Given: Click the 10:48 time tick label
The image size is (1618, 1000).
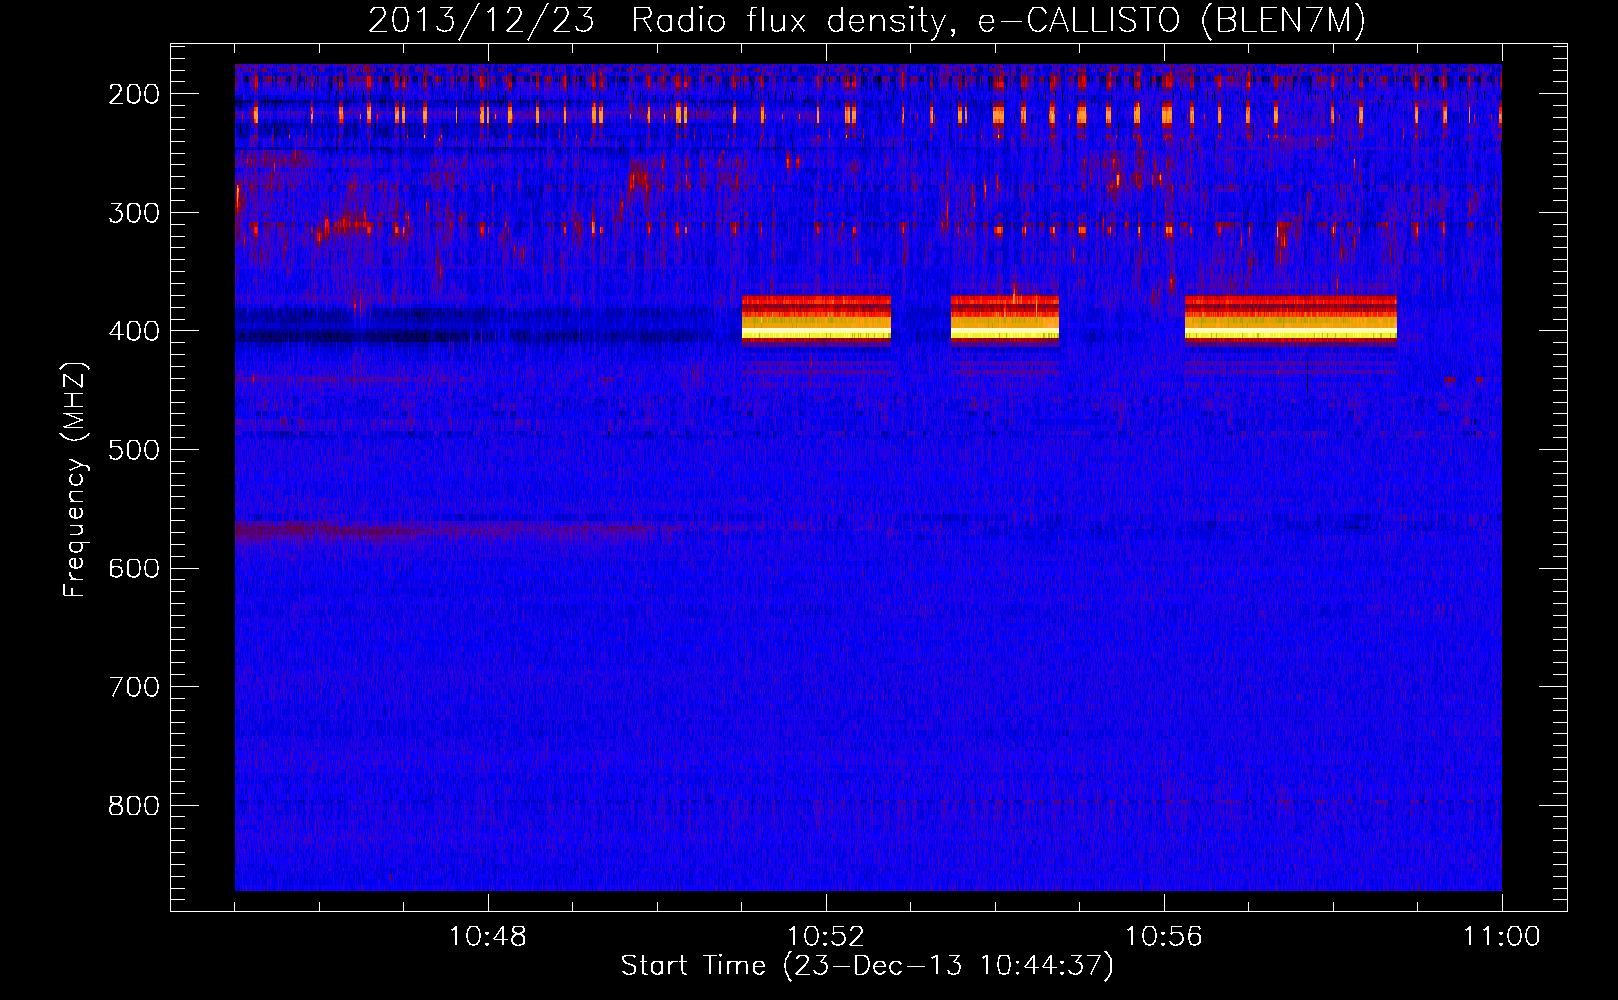Looking at the screenshot, I should click(x=488, y=937).
